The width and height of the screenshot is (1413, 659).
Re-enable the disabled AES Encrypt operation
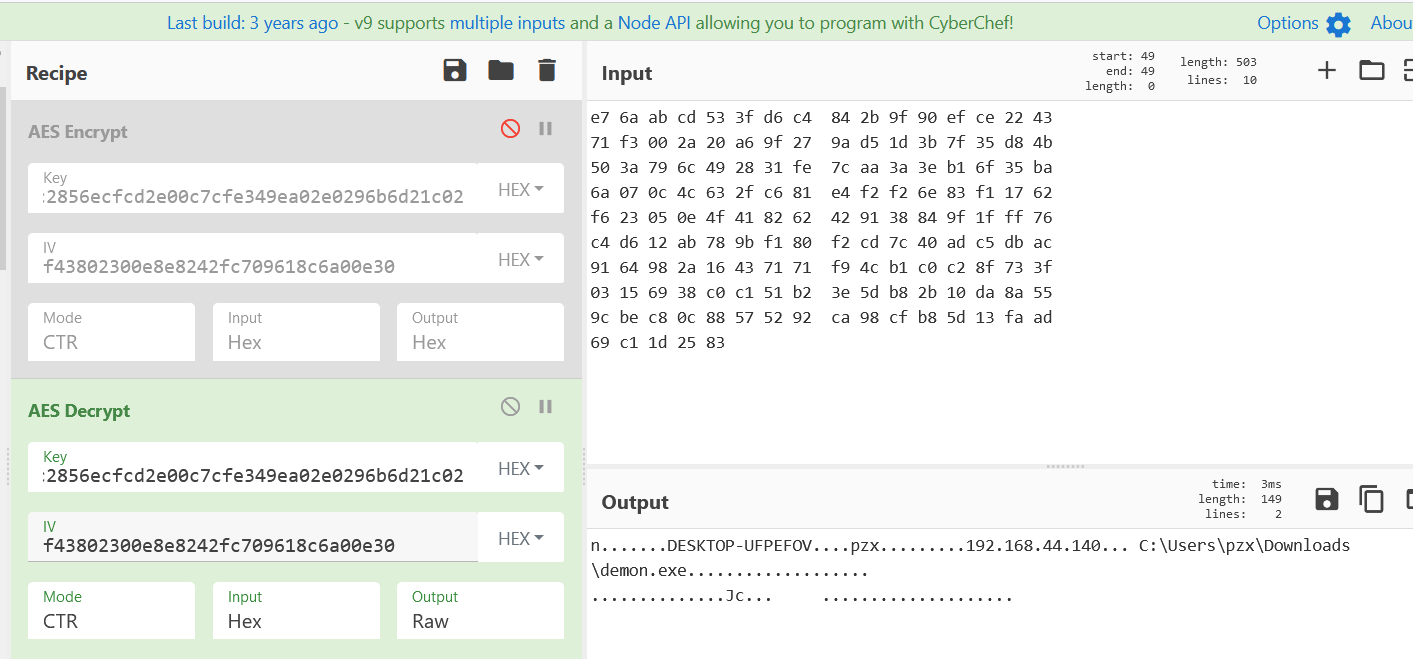(x=511, y=128)
